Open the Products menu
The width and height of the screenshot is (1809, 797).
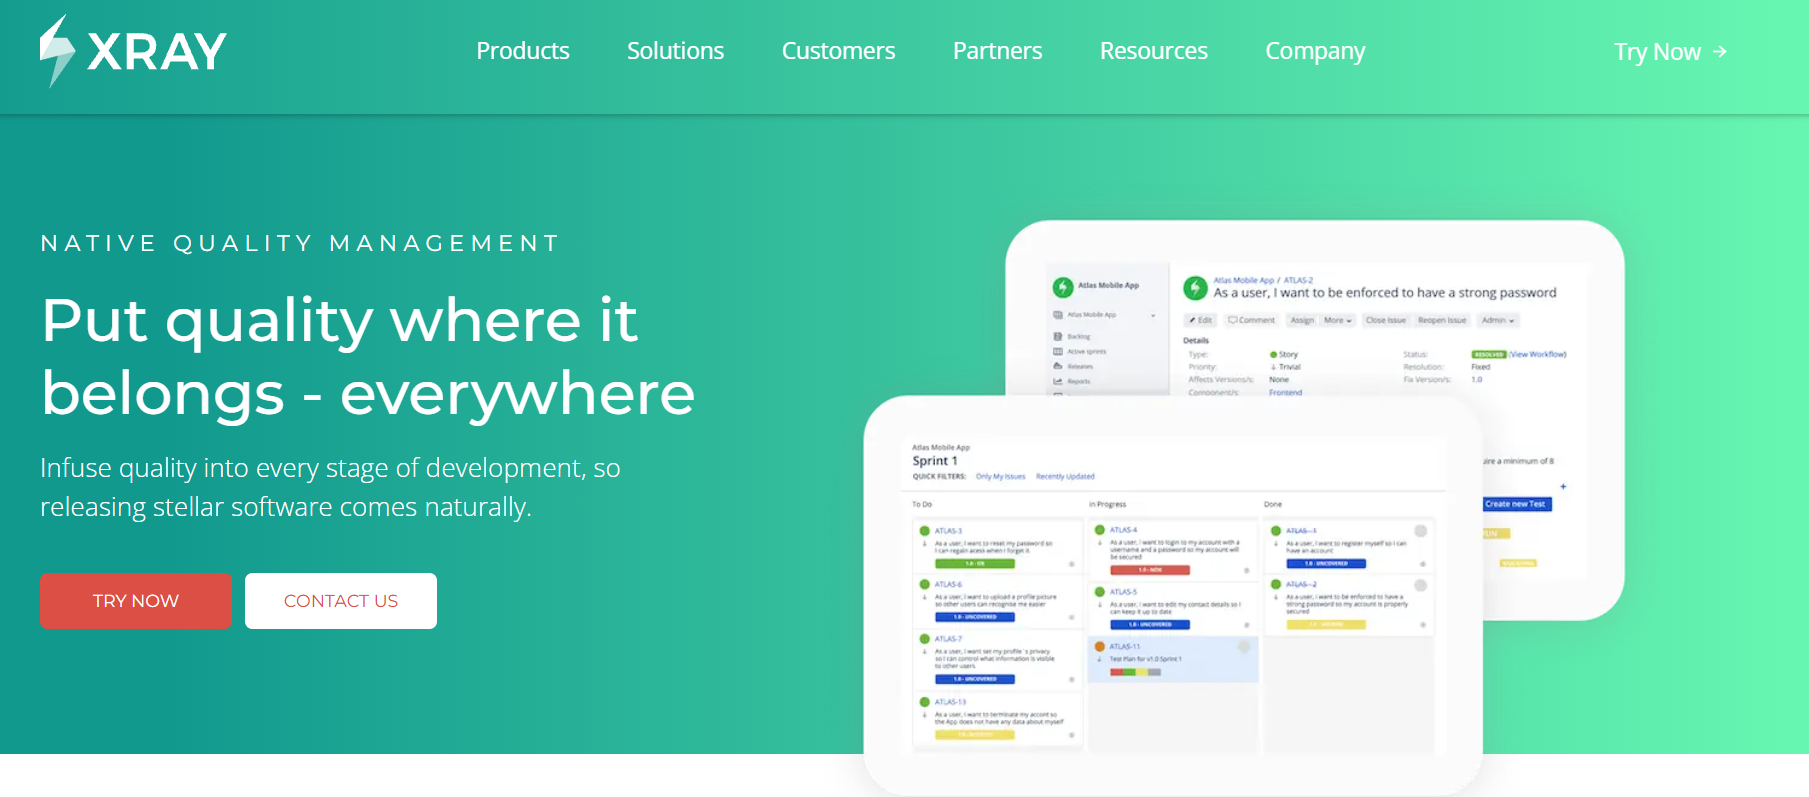523,51
